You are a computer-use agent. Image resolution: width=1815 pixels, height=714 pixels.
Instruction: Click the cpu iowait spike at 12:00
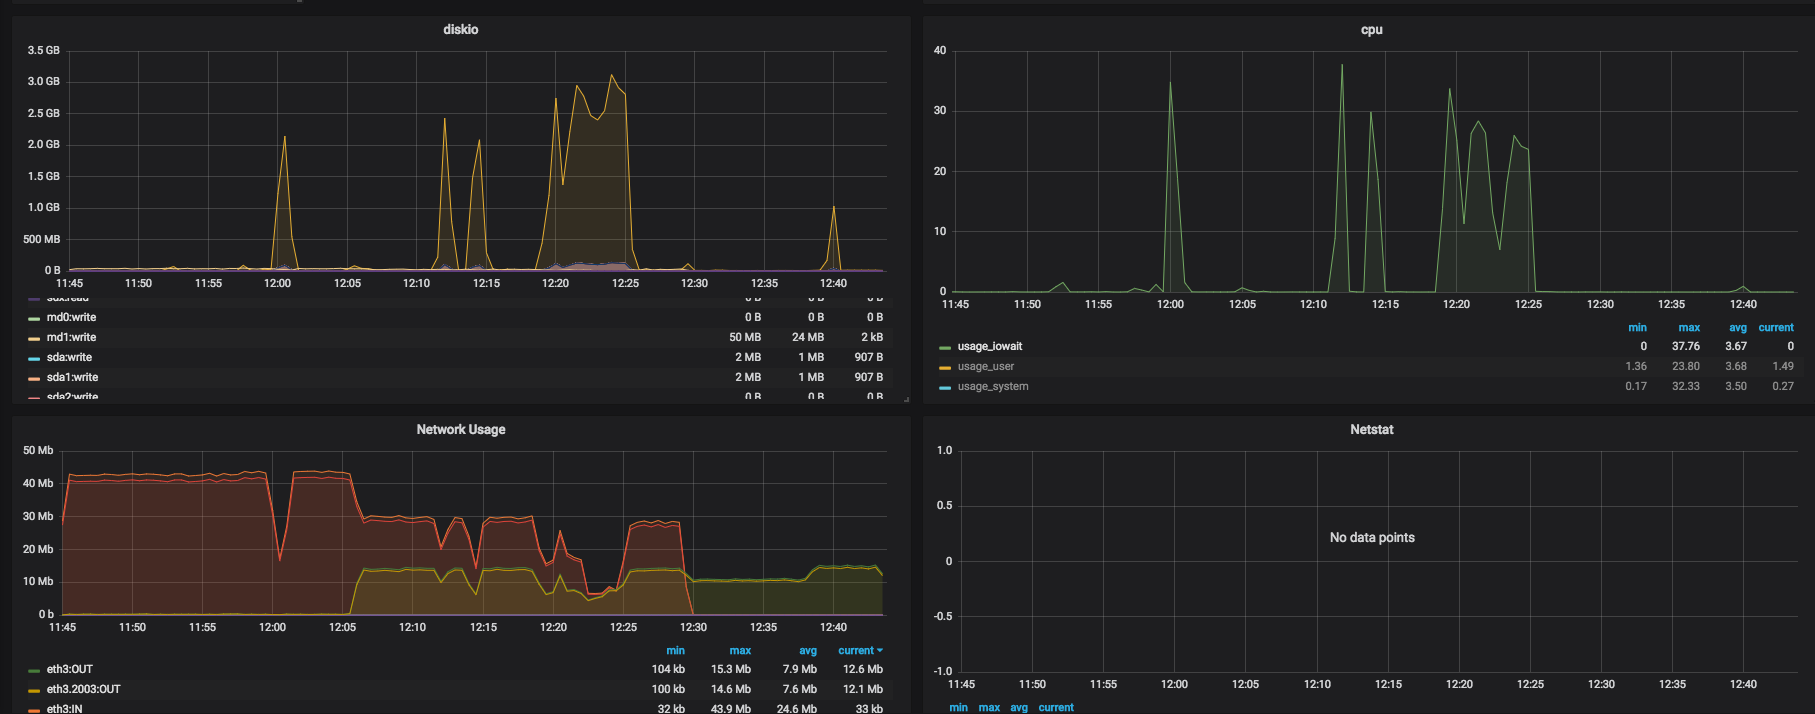point(1170,83)
